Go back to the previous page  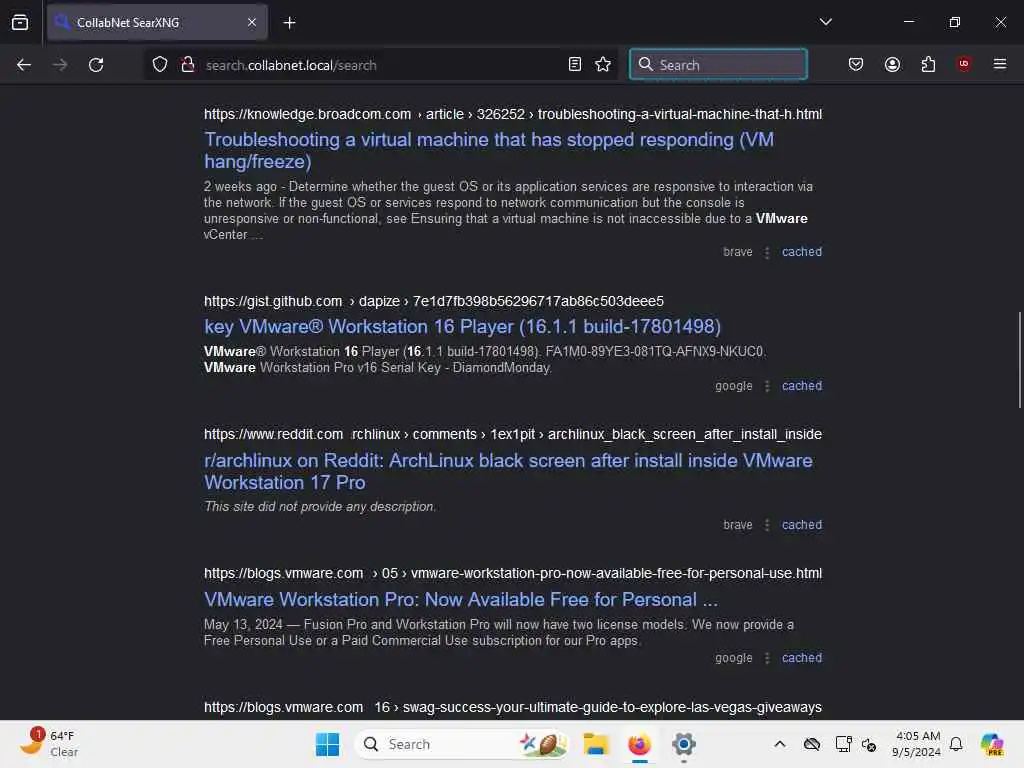coord(24,65)
